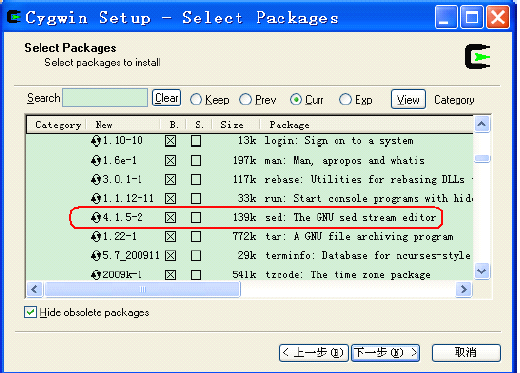The width and height of the screenshot is (520, 373).
Task: Click the vertical scrollbar up arrow
Action: pyautogui.click(x=481, y=124)
